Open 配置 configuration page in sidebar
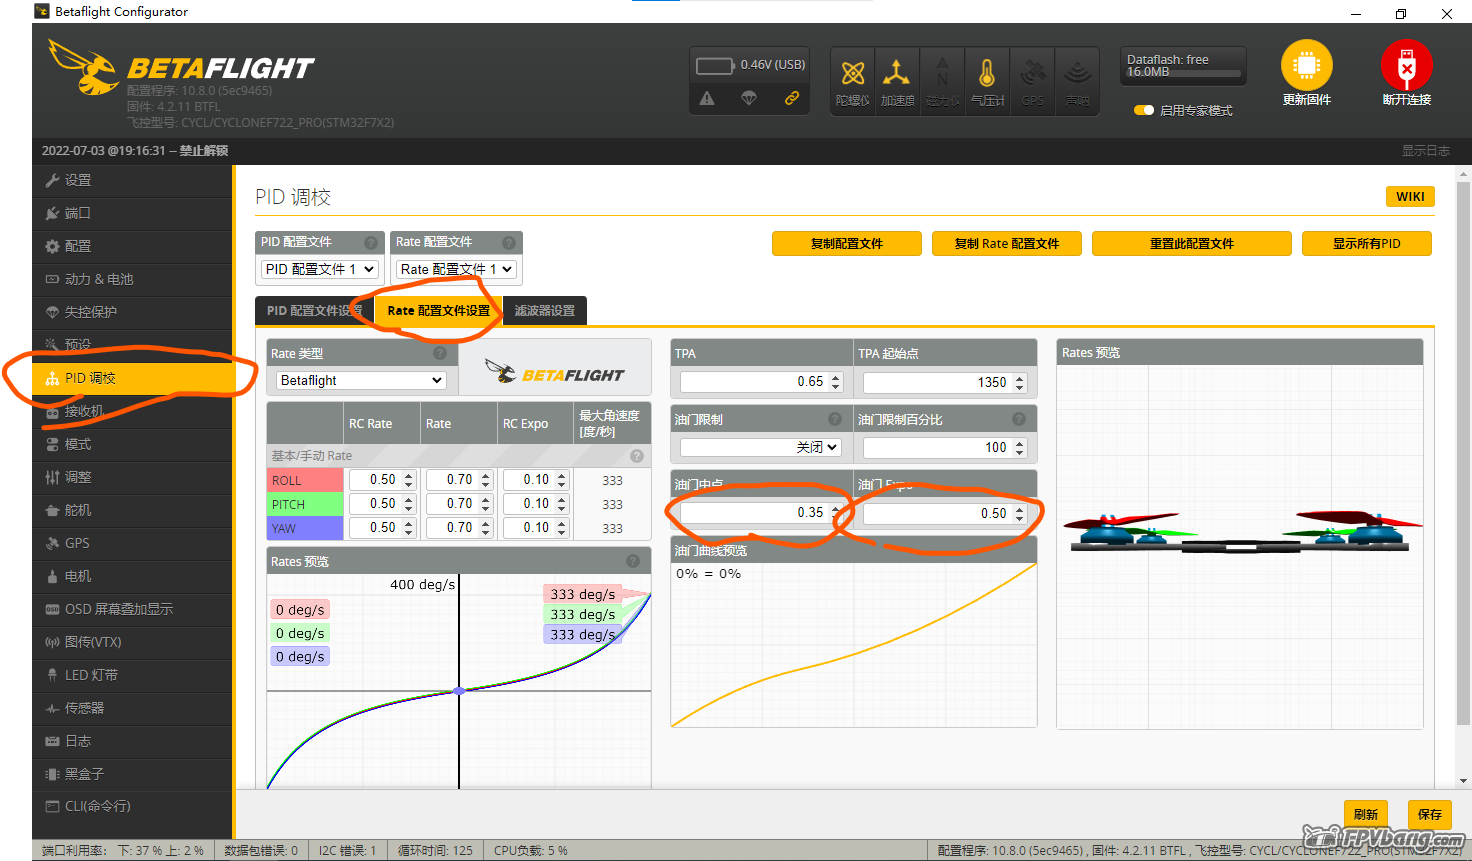The height and width of the screenshot is (861, 1472). (x=133, y=246)
